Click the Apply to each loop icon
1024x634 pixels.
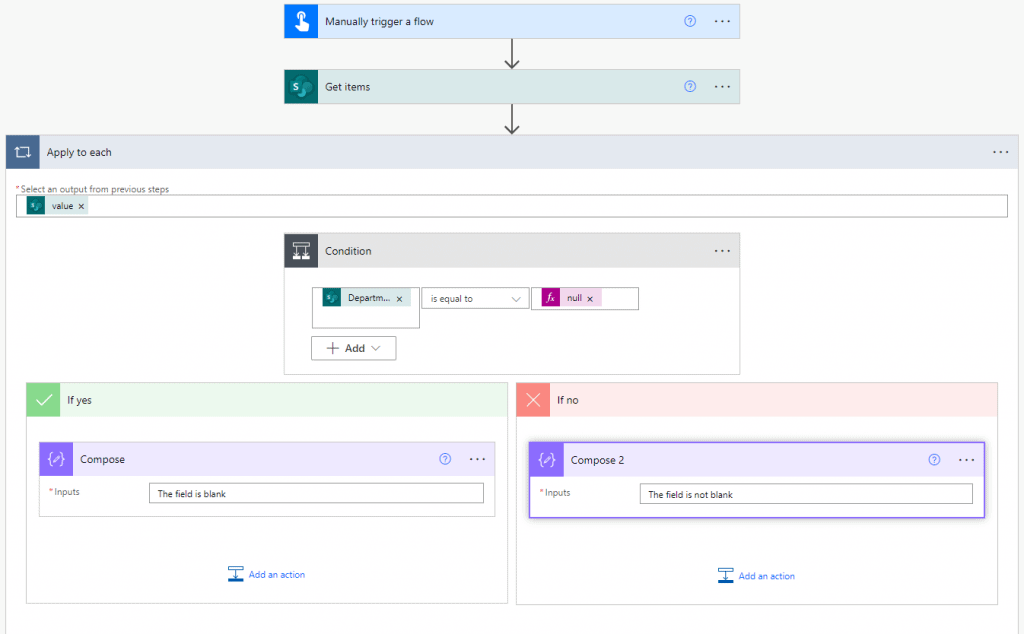tap(23, 152)
